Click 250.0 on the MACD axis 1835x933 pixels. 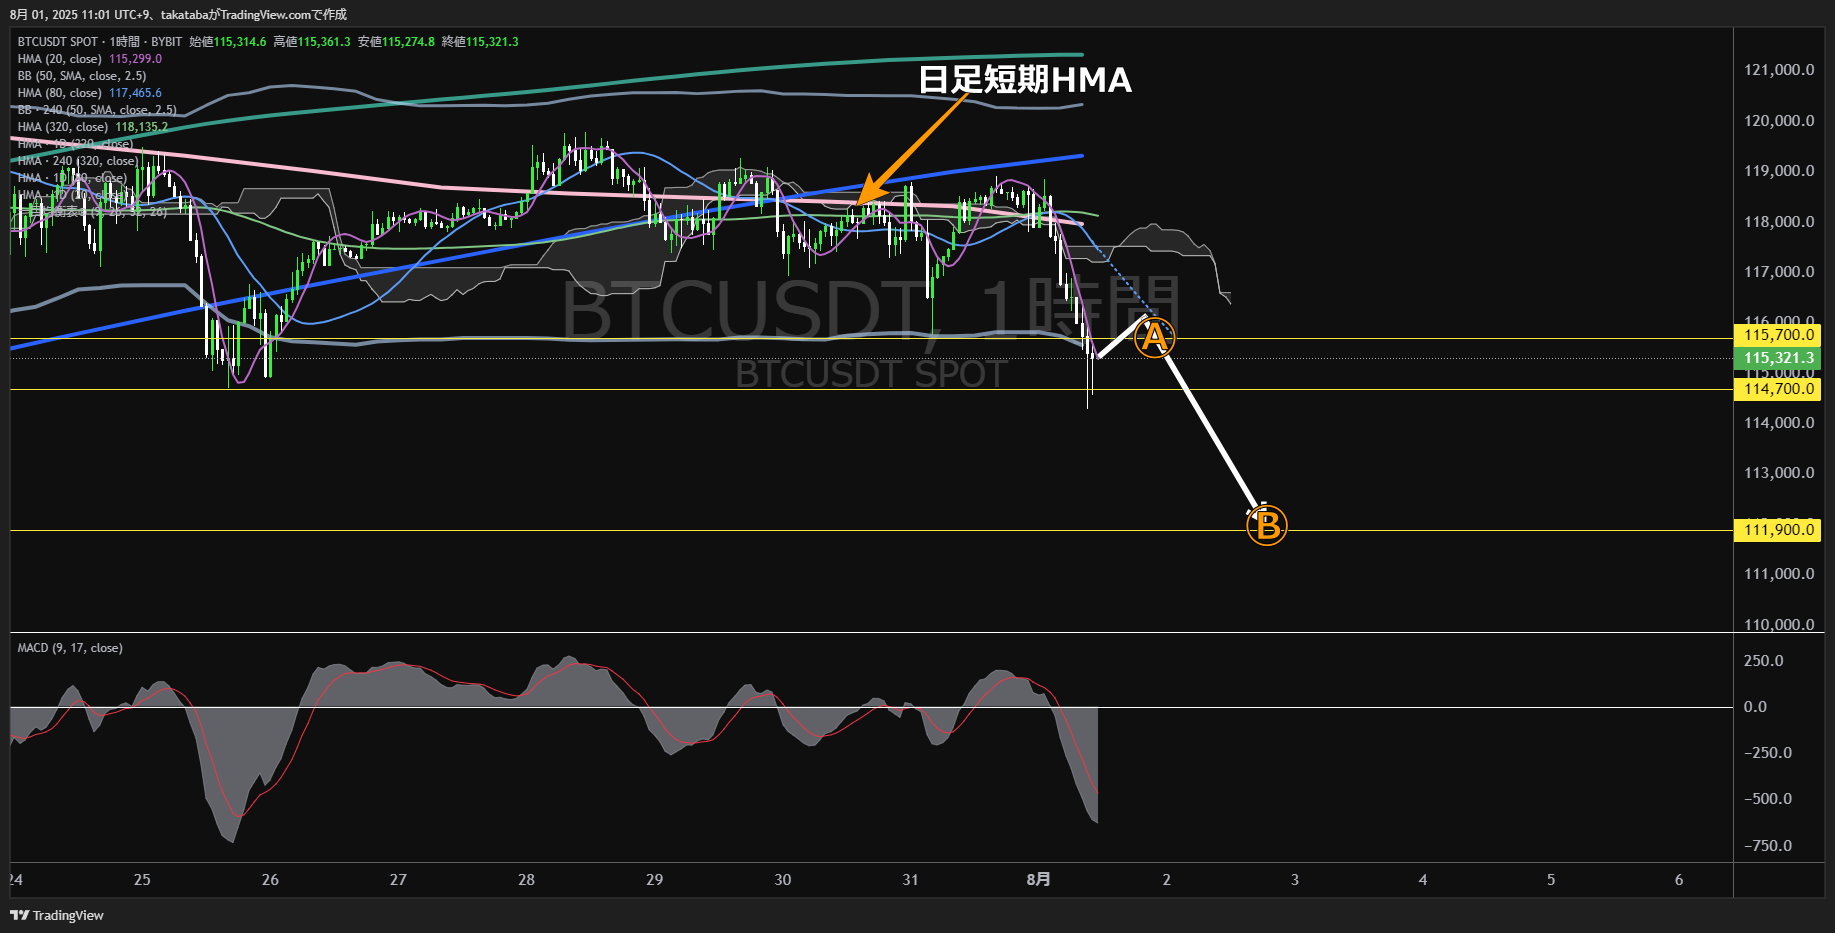click(x=1764, y=661)
